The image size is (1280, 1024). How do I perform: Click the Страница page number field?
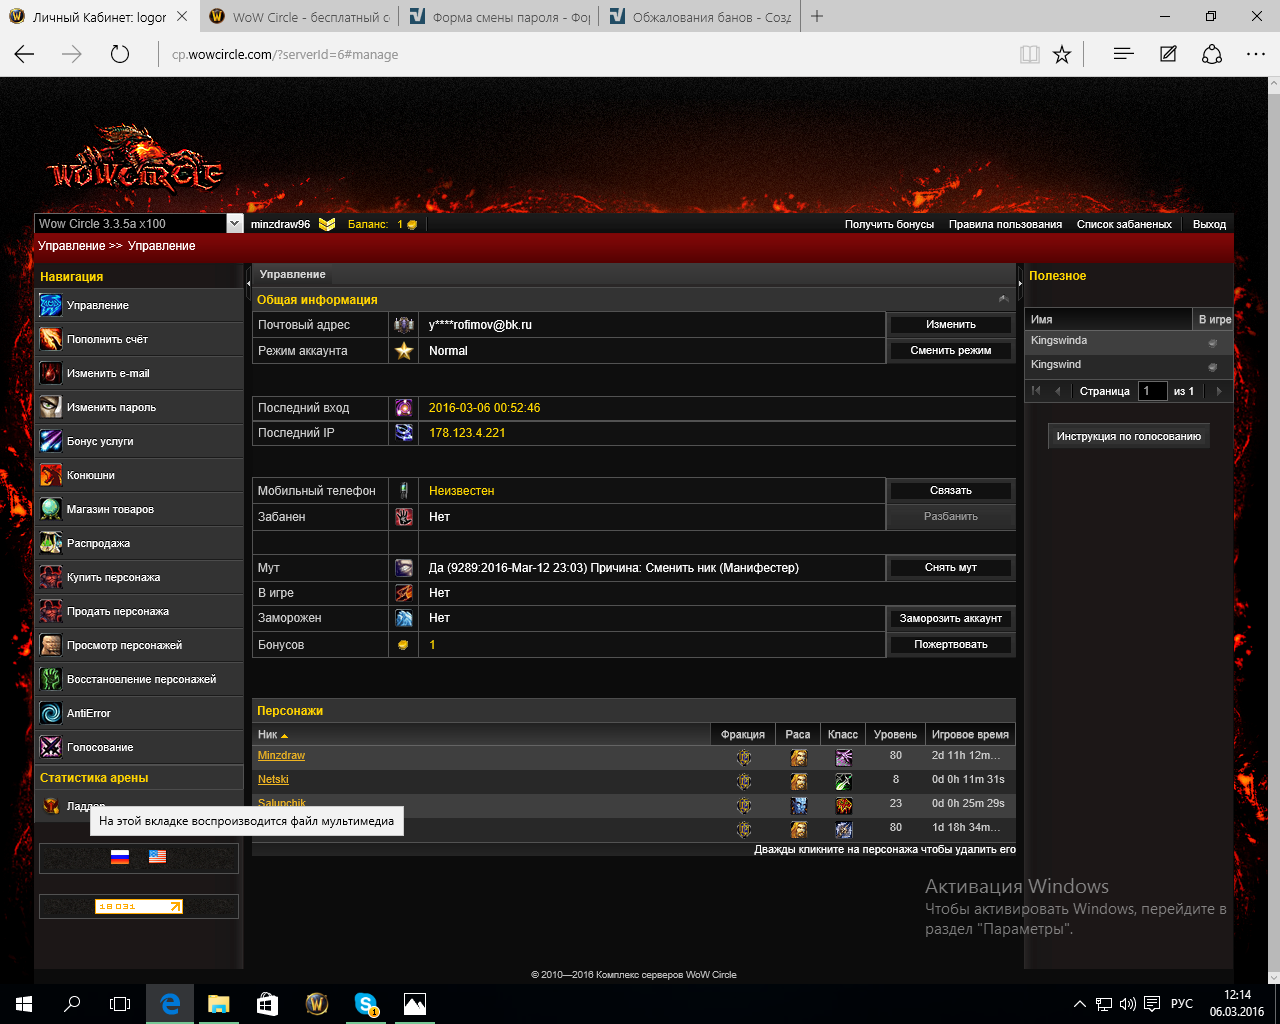coord(1152,391)
